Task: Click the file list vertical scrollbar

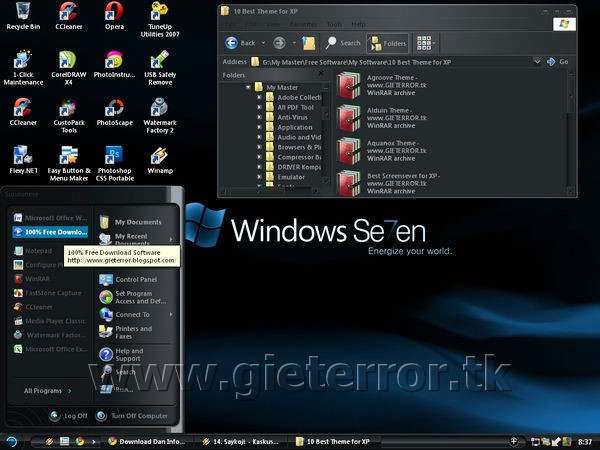Action: coord(571,130)
